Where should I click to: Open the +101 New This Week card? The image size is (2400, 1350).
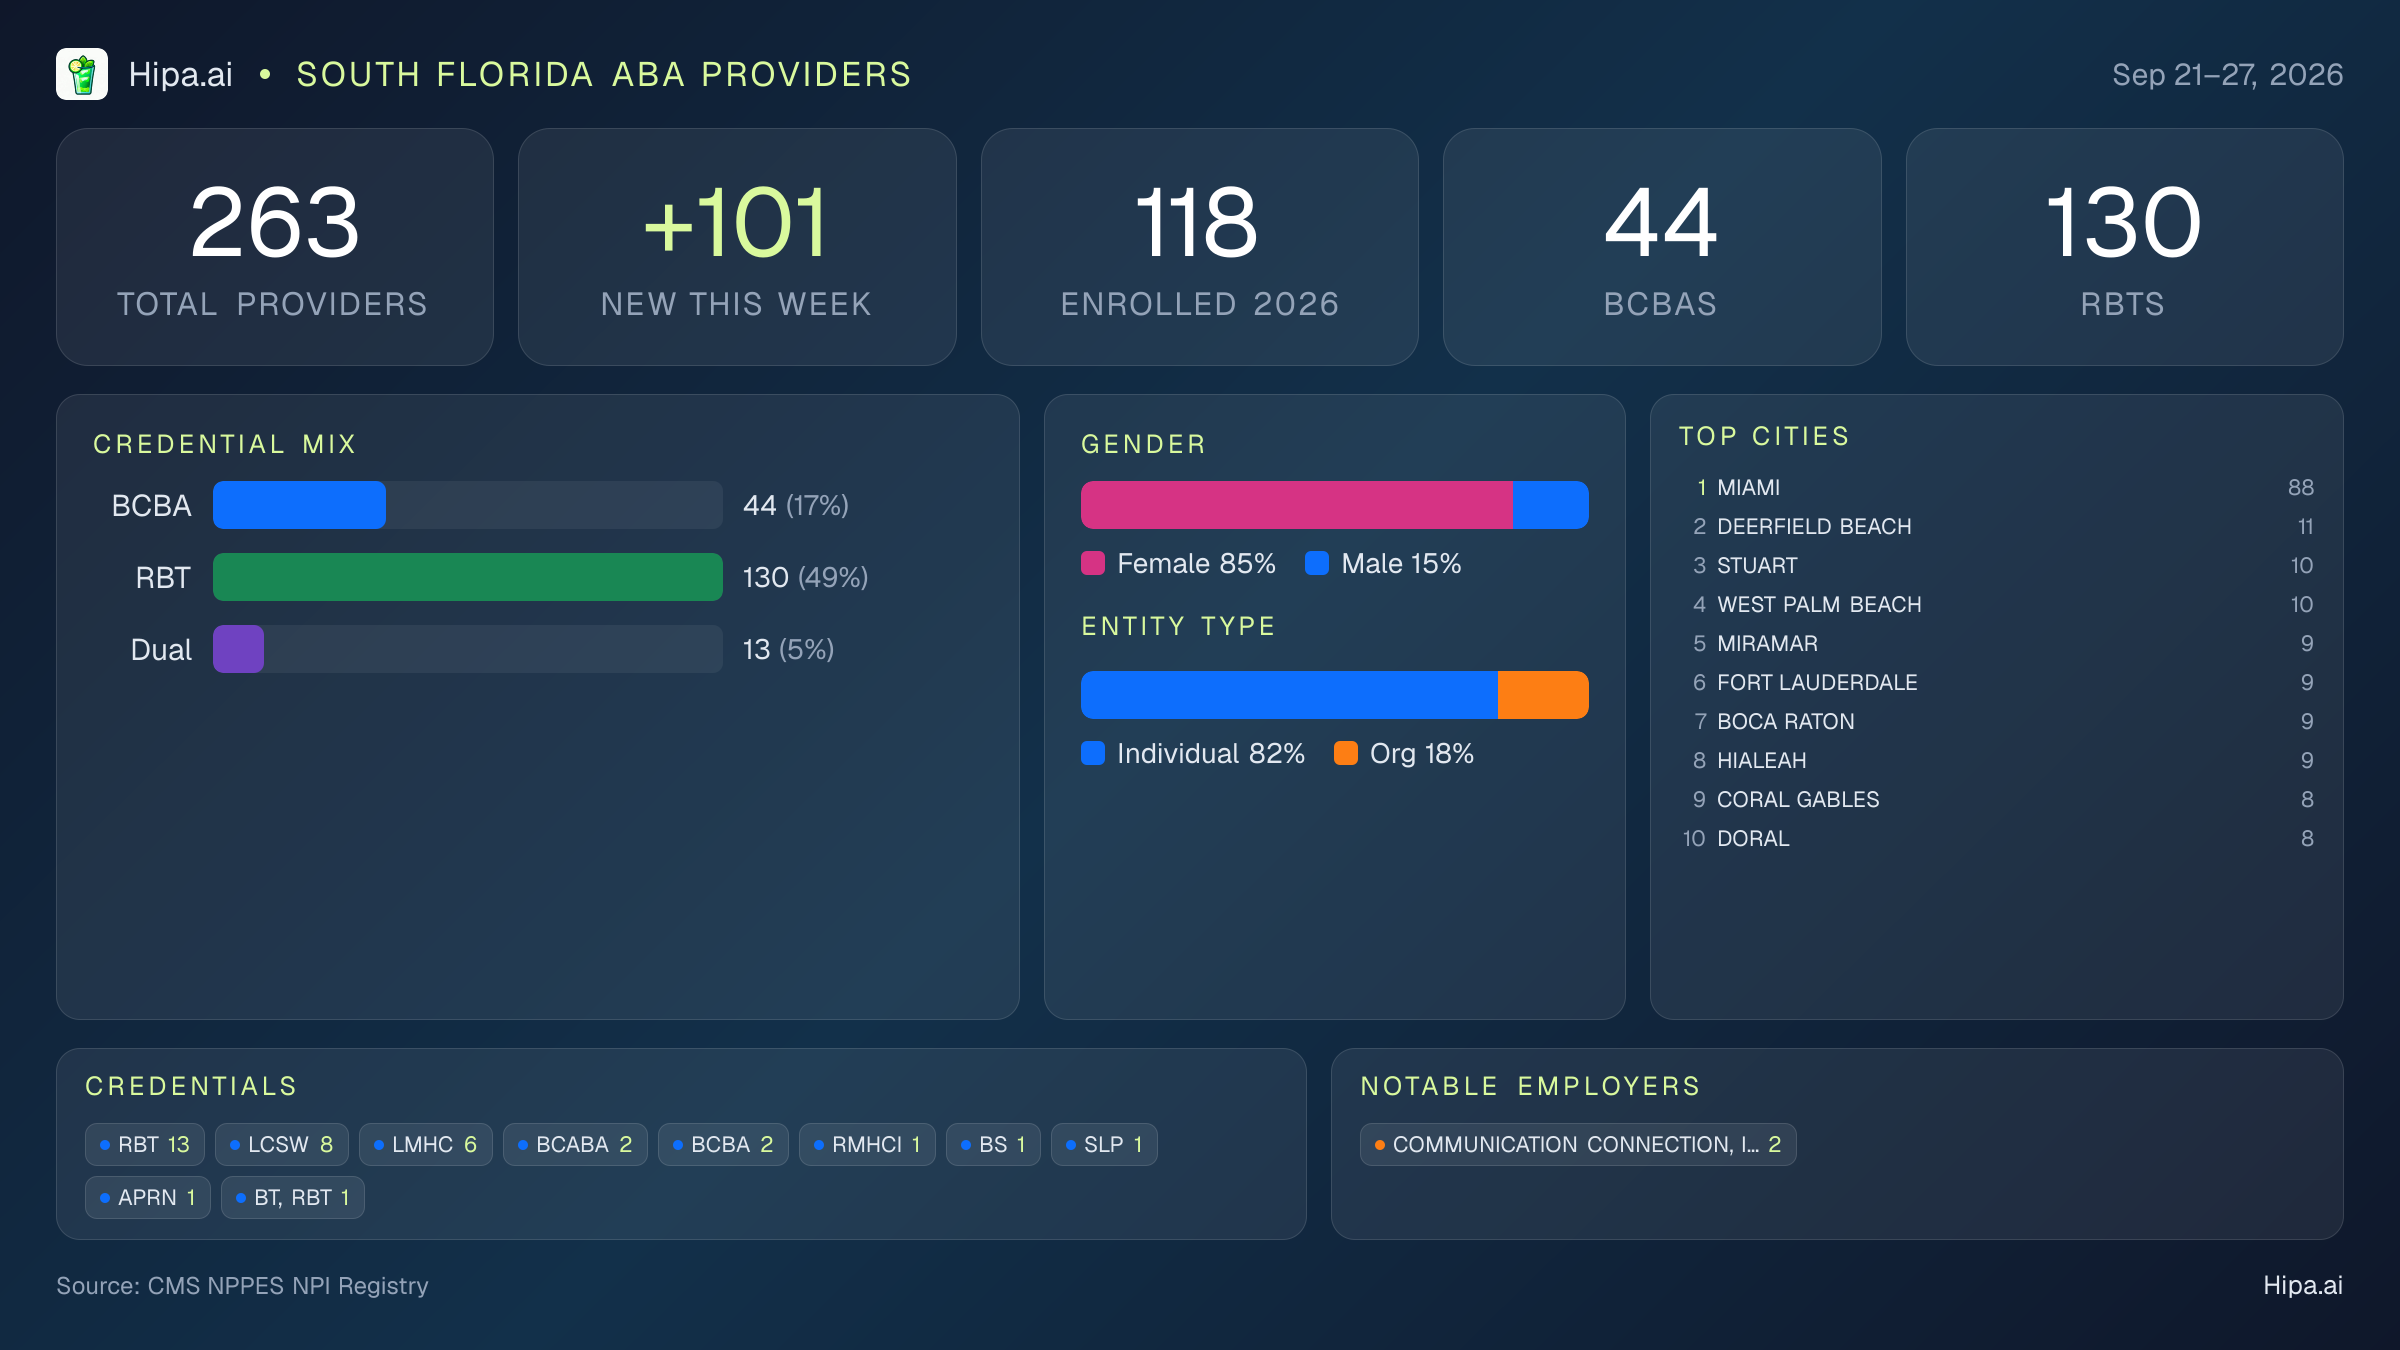pyautogui.click(x=737, y=247)
